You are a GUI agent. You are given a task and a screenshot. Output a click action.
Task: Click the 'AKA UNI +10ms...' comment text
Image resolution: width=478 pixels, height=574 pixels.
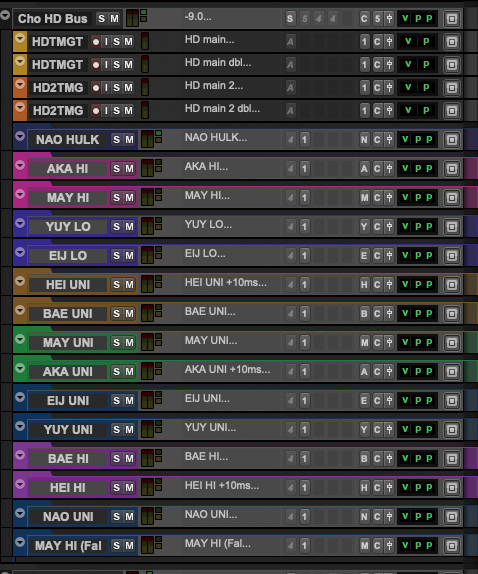(x=228, y=369)
